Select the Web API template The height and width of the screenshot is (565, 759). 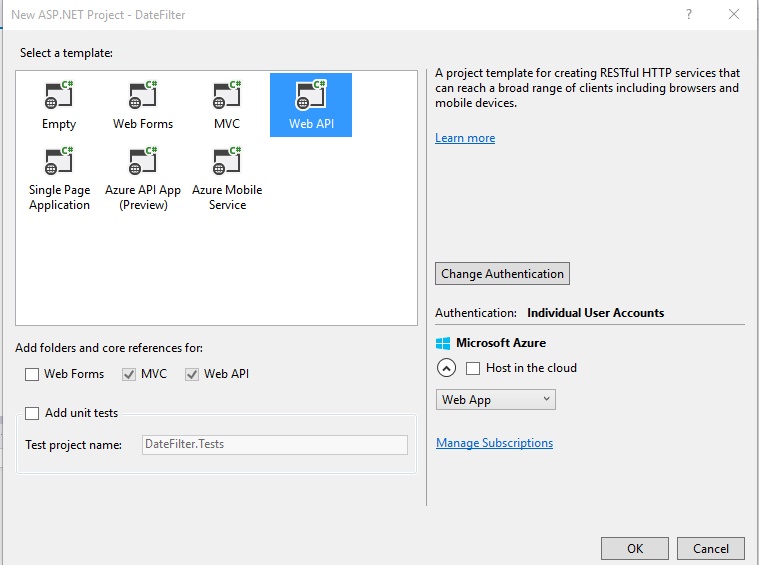pos(311,105)
